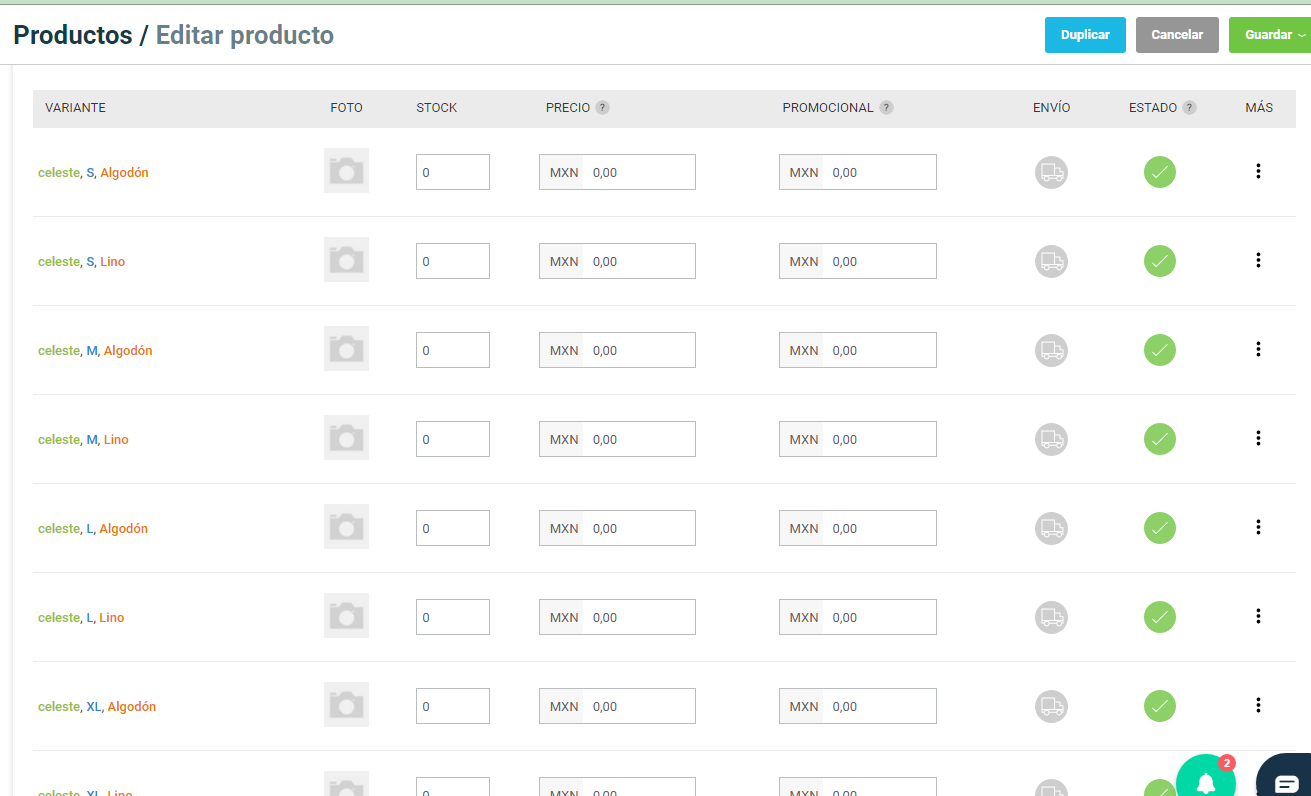
Task: Upload photo for celeste, L, Lino variant
Action: (346, 616)
